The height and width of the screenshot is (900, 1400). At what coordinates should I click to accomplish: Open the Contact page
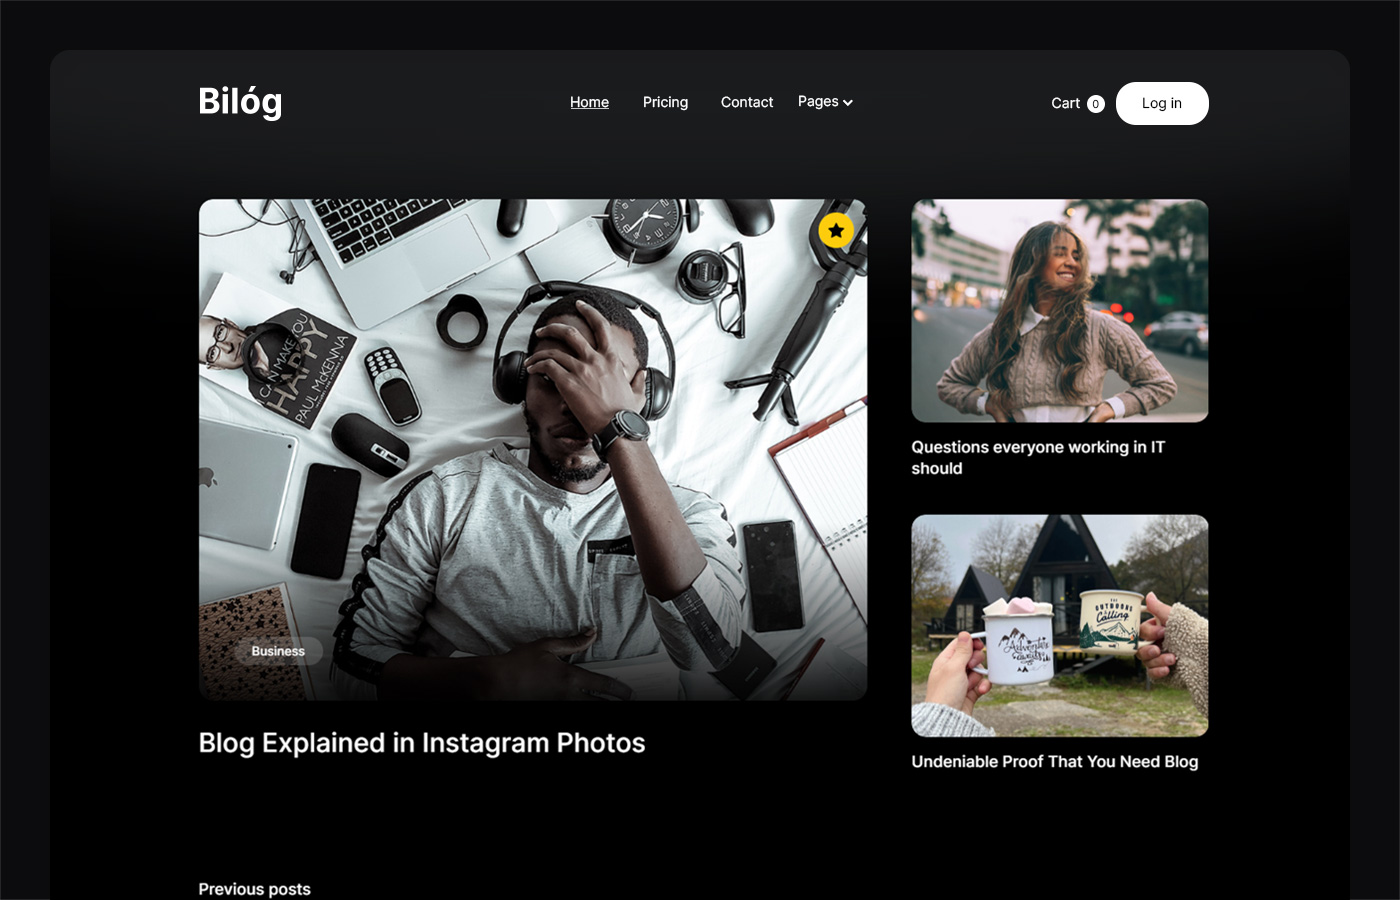tap(746, 102)
